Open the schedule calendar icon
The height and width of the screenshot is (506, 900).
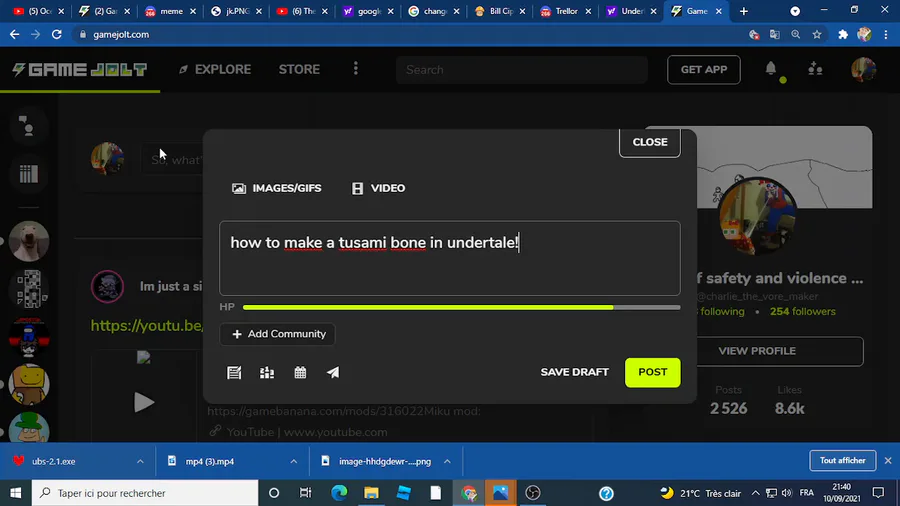point(300,372)
